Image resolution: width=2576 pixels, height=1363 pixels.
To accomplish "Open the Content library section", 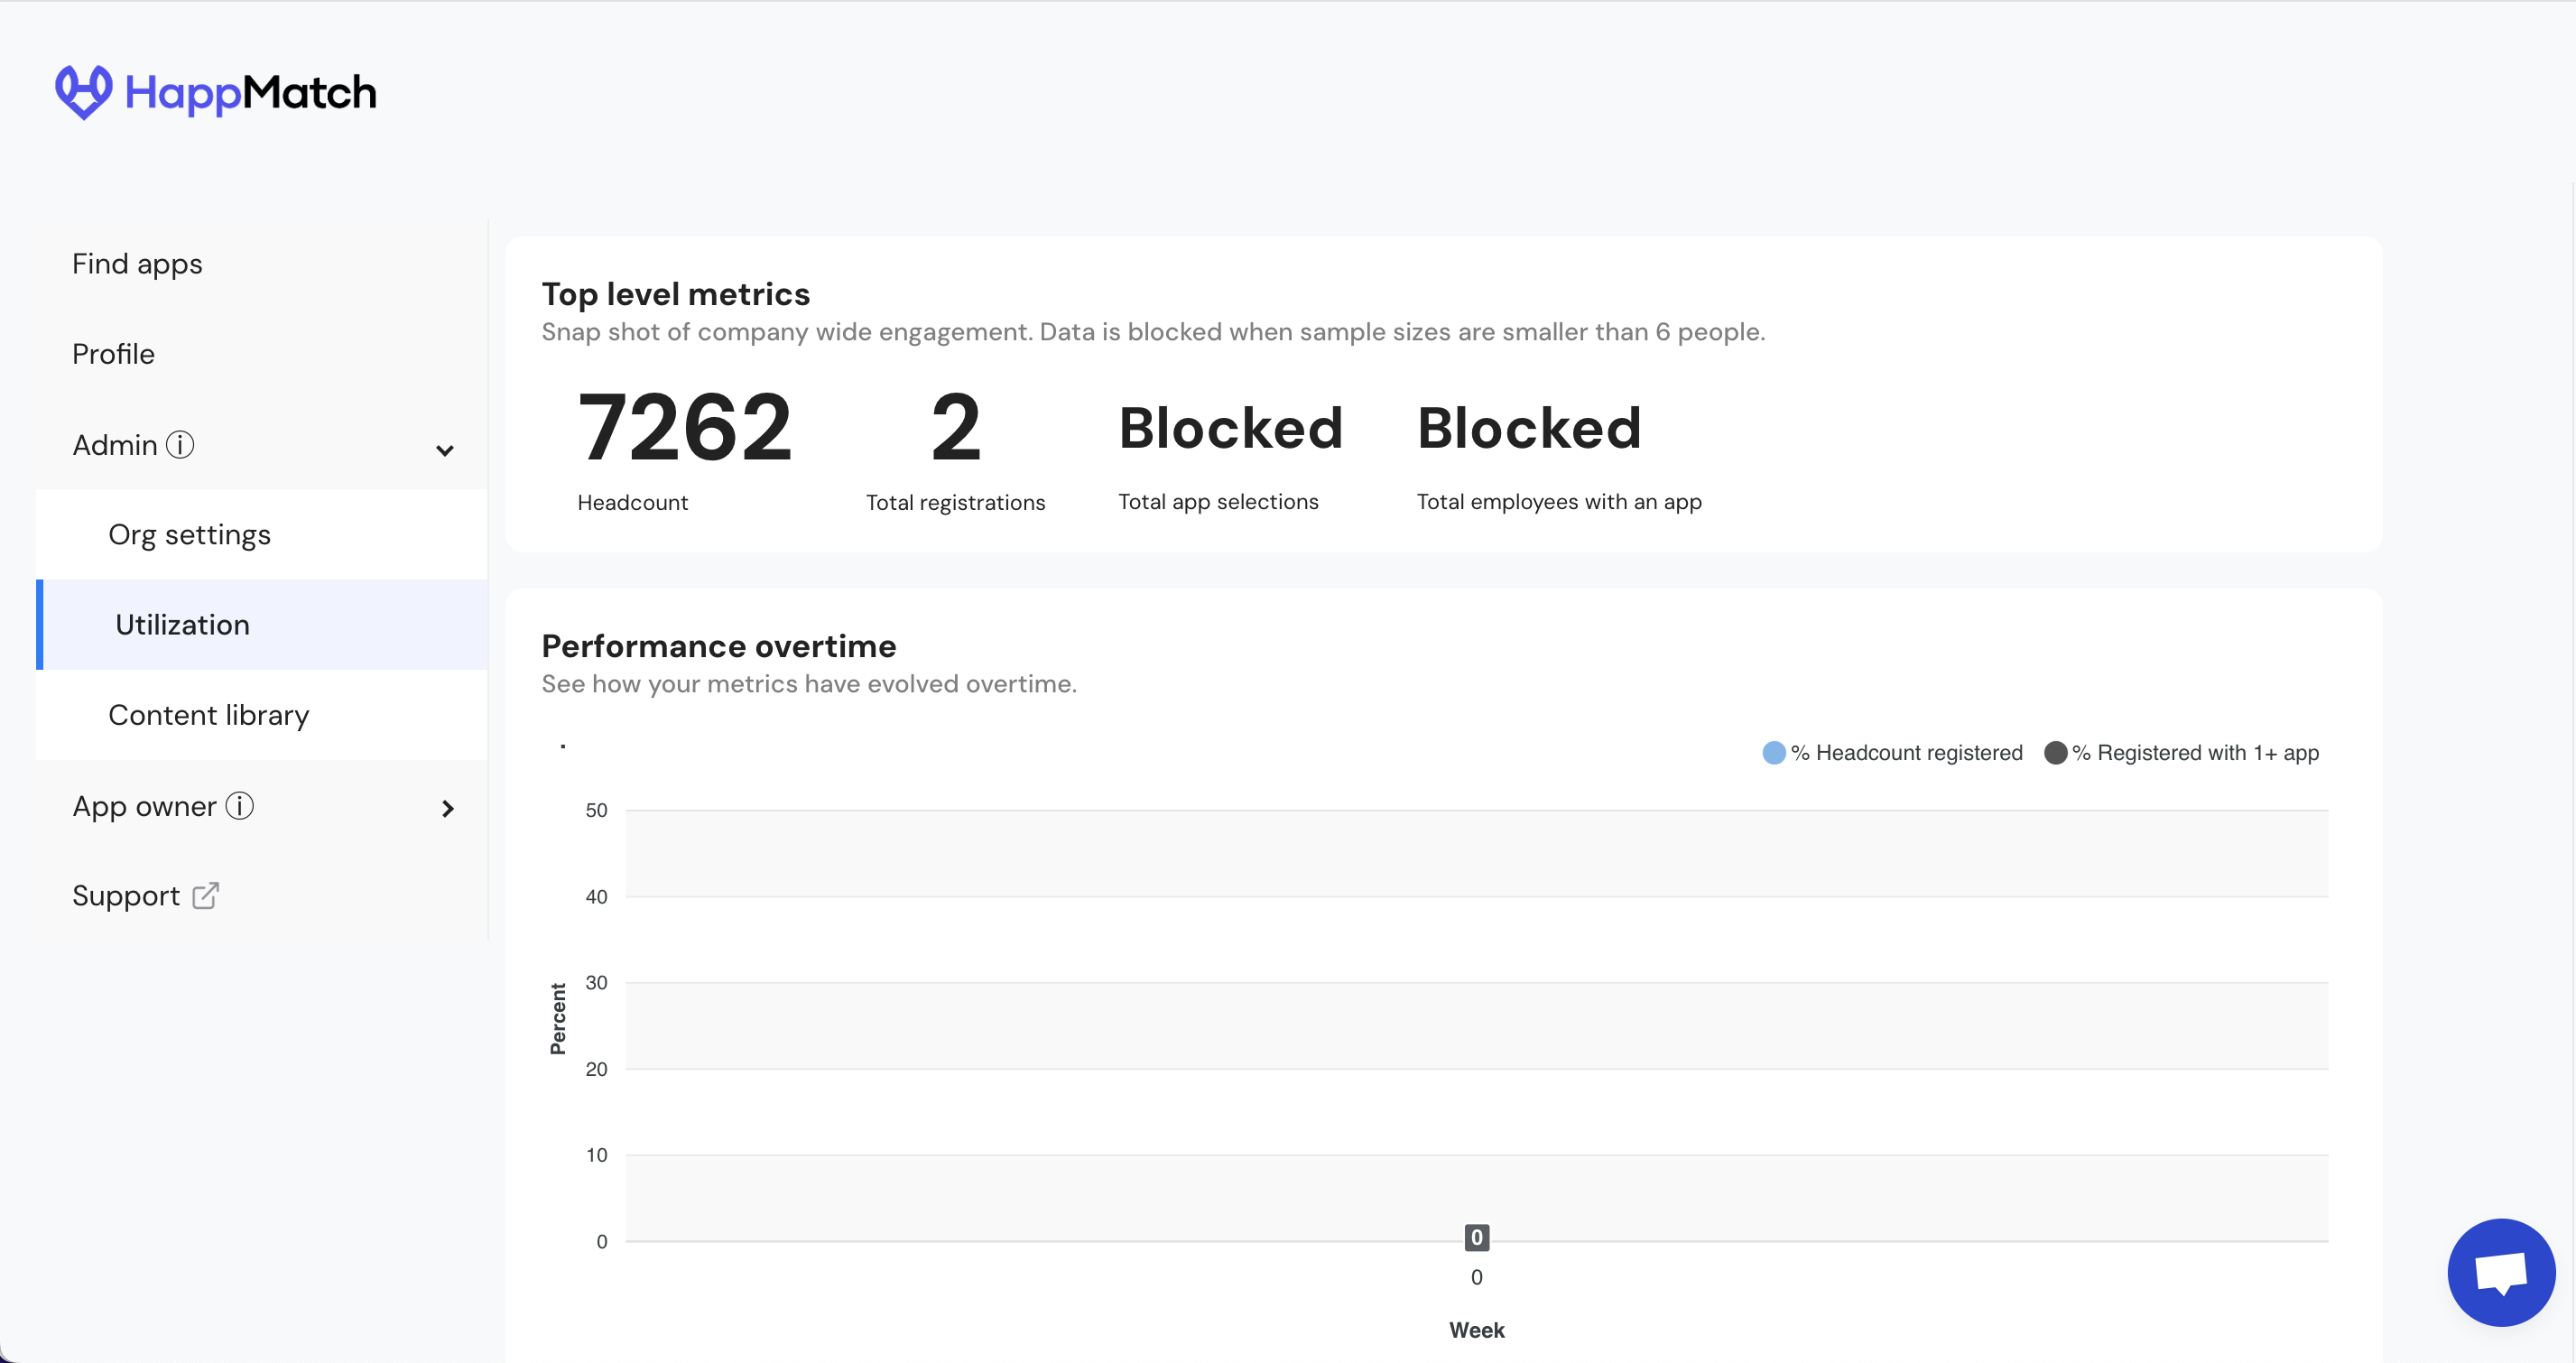I will coord(208,715).
